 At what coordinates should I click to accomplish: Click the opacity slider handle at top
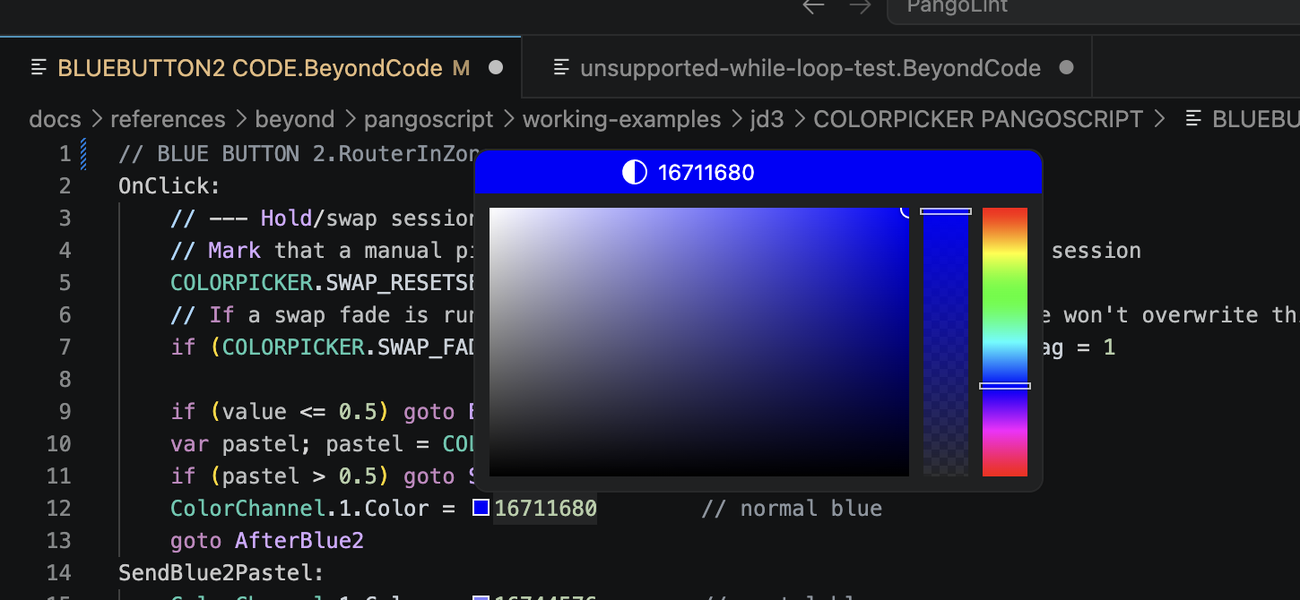coord(945,211)
